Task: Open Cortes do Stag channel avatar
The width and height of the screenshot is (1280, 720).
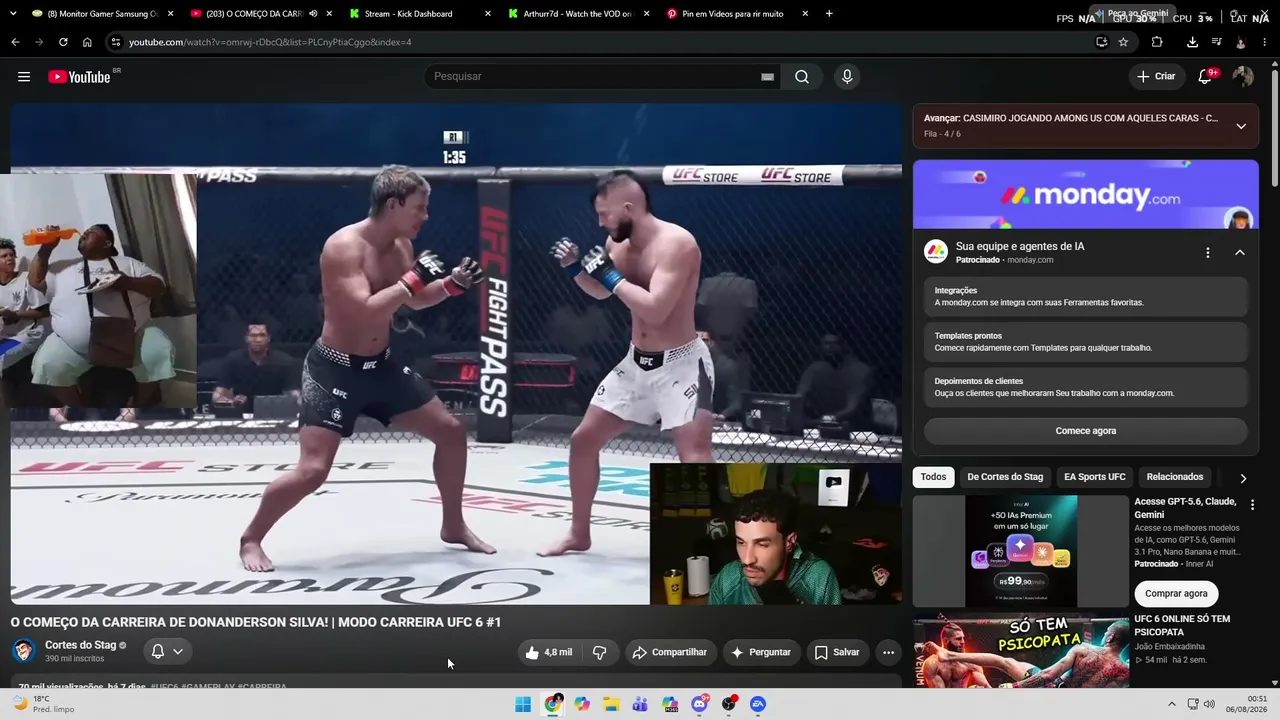Action: pos(23,651)
